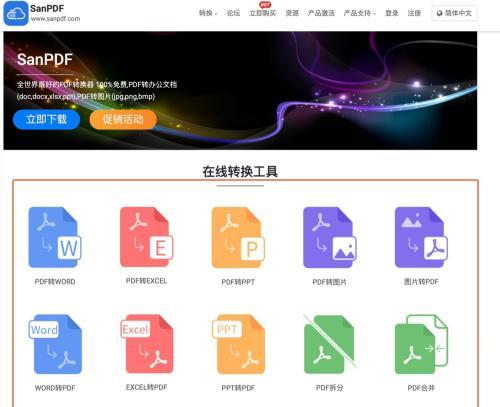Image resolution: width=500 pixels, height=407 pixels.
Task: Click the 在线转换工具 section heading
Action: pyautogui.click(x=240, y=171)
